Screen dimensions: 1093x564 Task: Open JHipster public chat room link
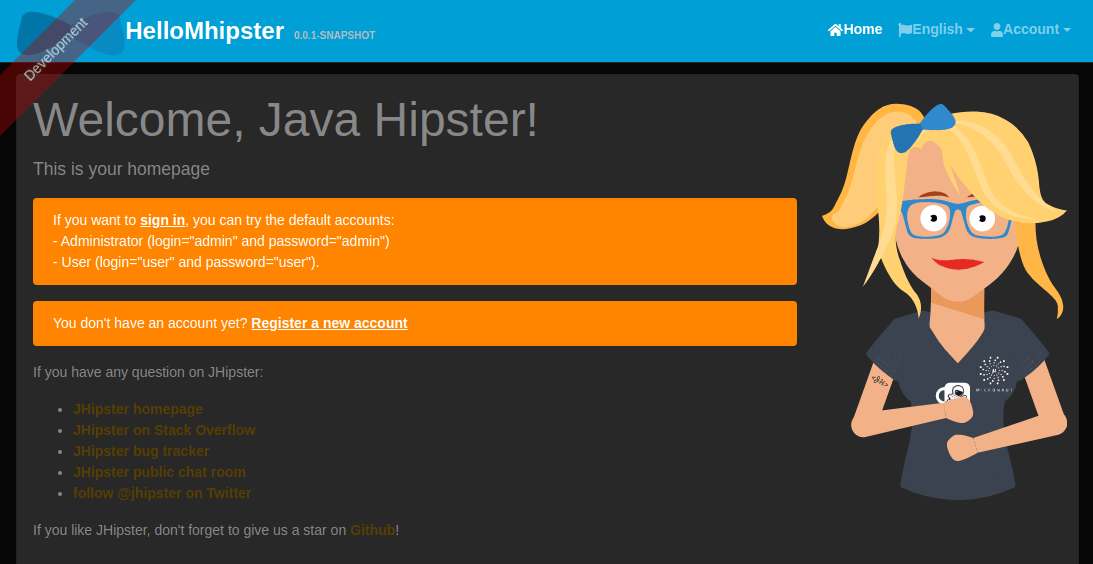159,472
